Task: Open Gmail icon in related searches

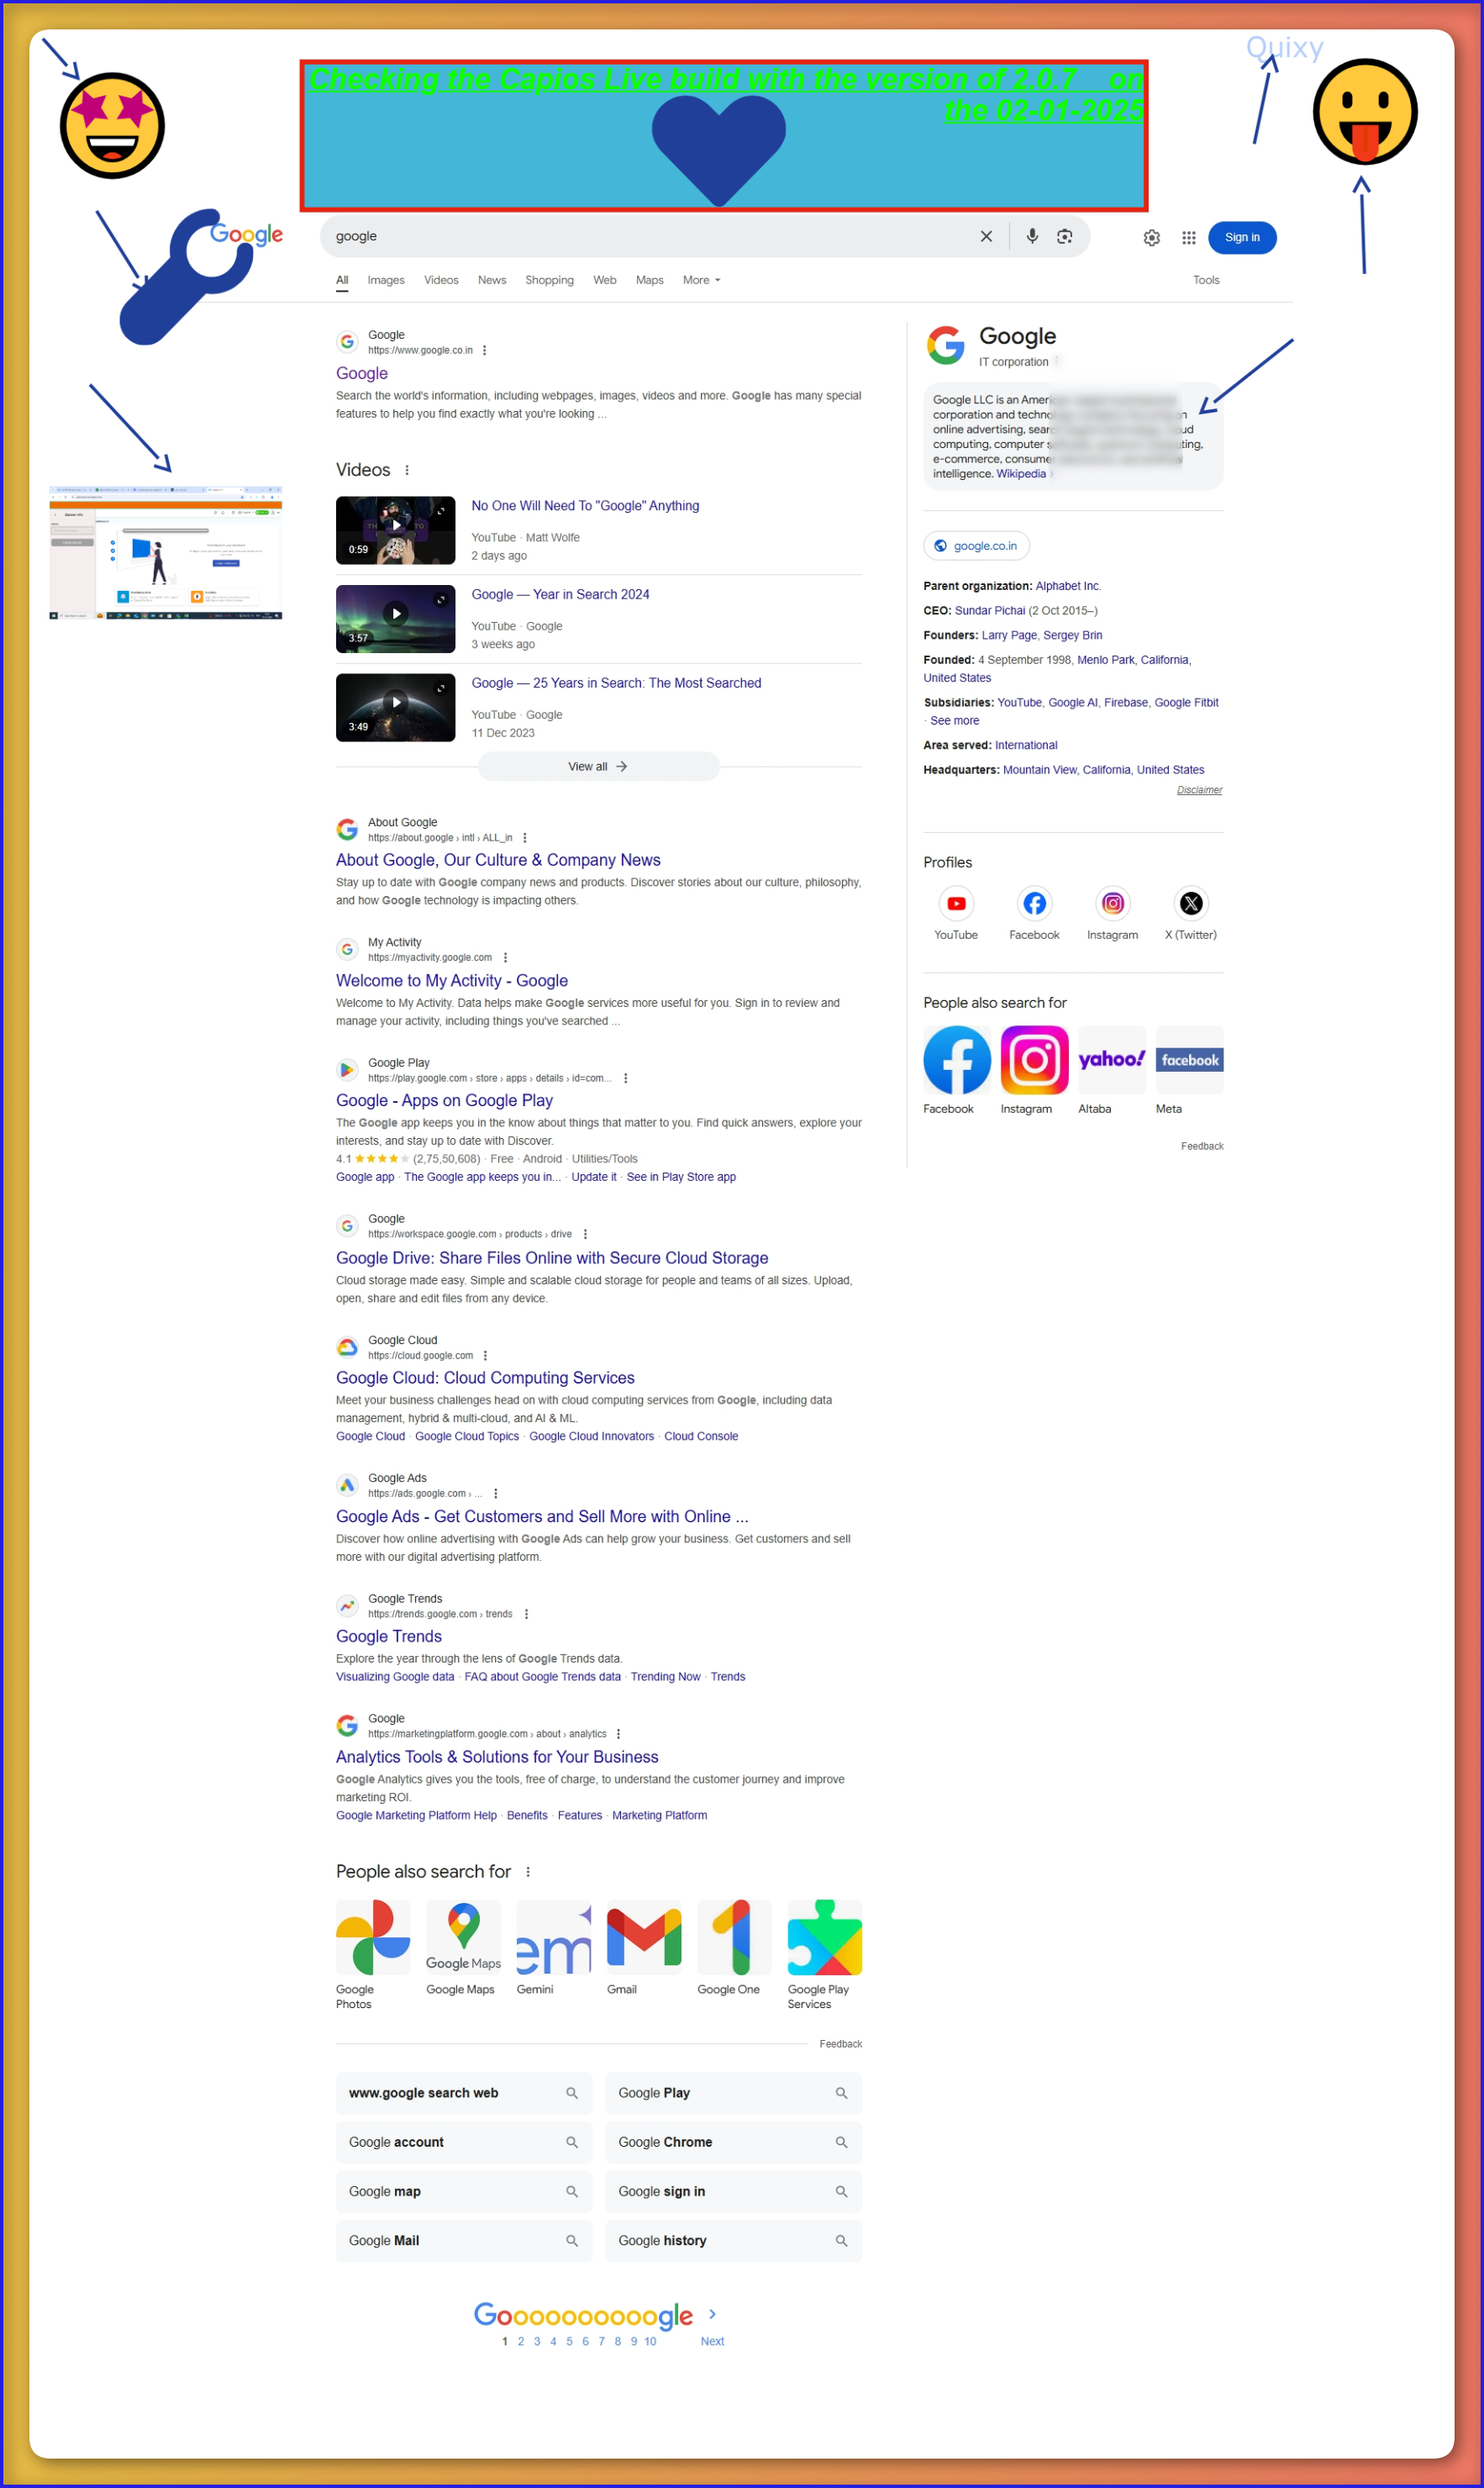Action: [x=644, y=1937]
